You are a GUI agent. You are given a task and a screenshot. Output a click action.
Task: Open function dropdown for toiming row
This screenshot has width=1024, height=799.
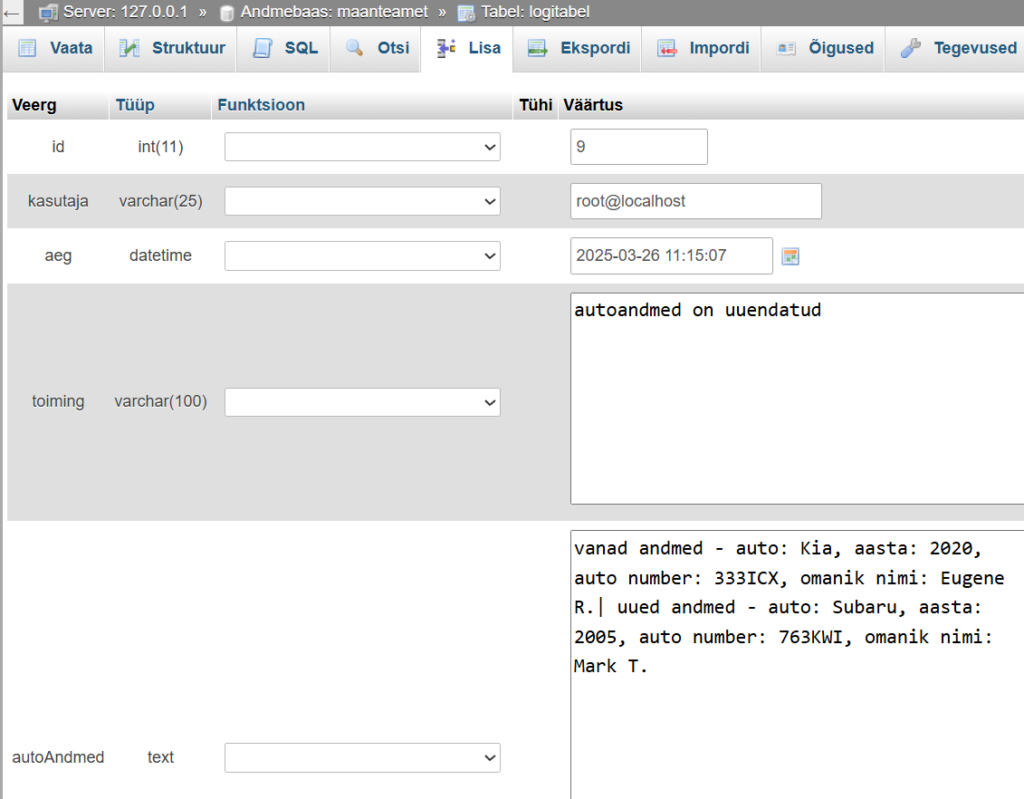tap(362, 402)
